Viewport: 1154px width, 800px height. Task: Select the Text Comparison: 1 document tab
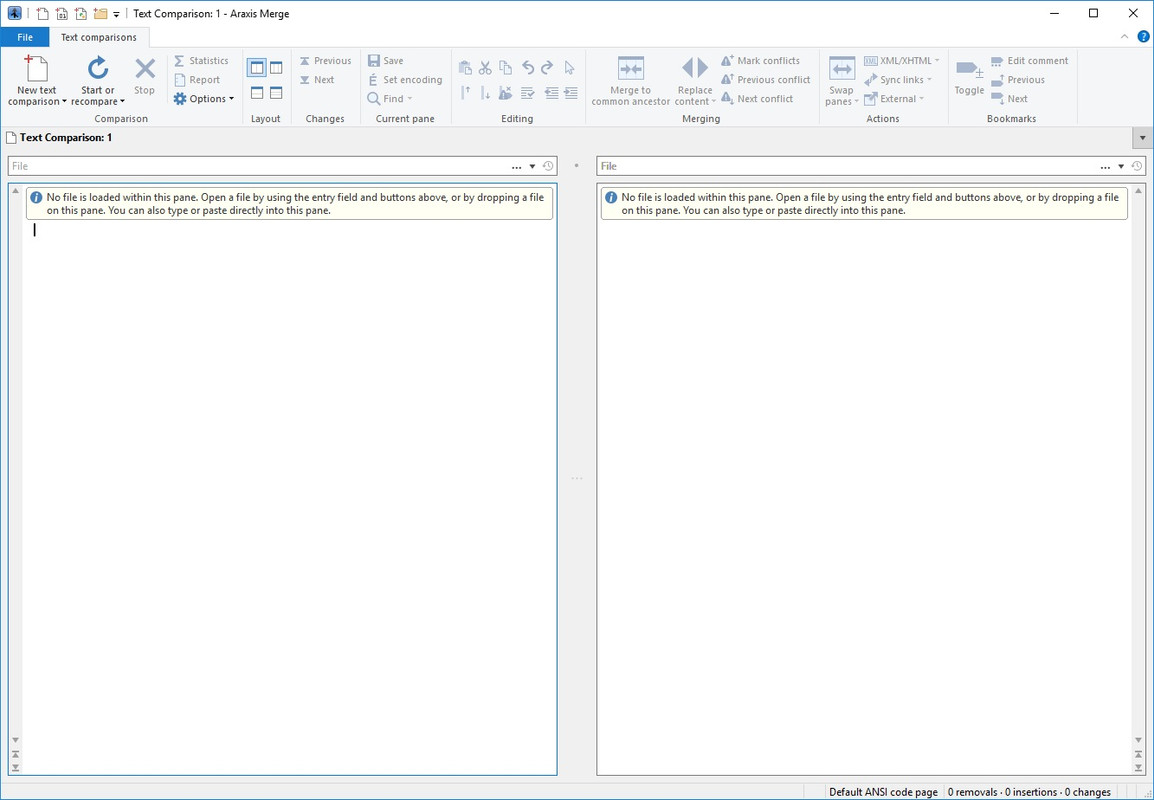[59, 138]
